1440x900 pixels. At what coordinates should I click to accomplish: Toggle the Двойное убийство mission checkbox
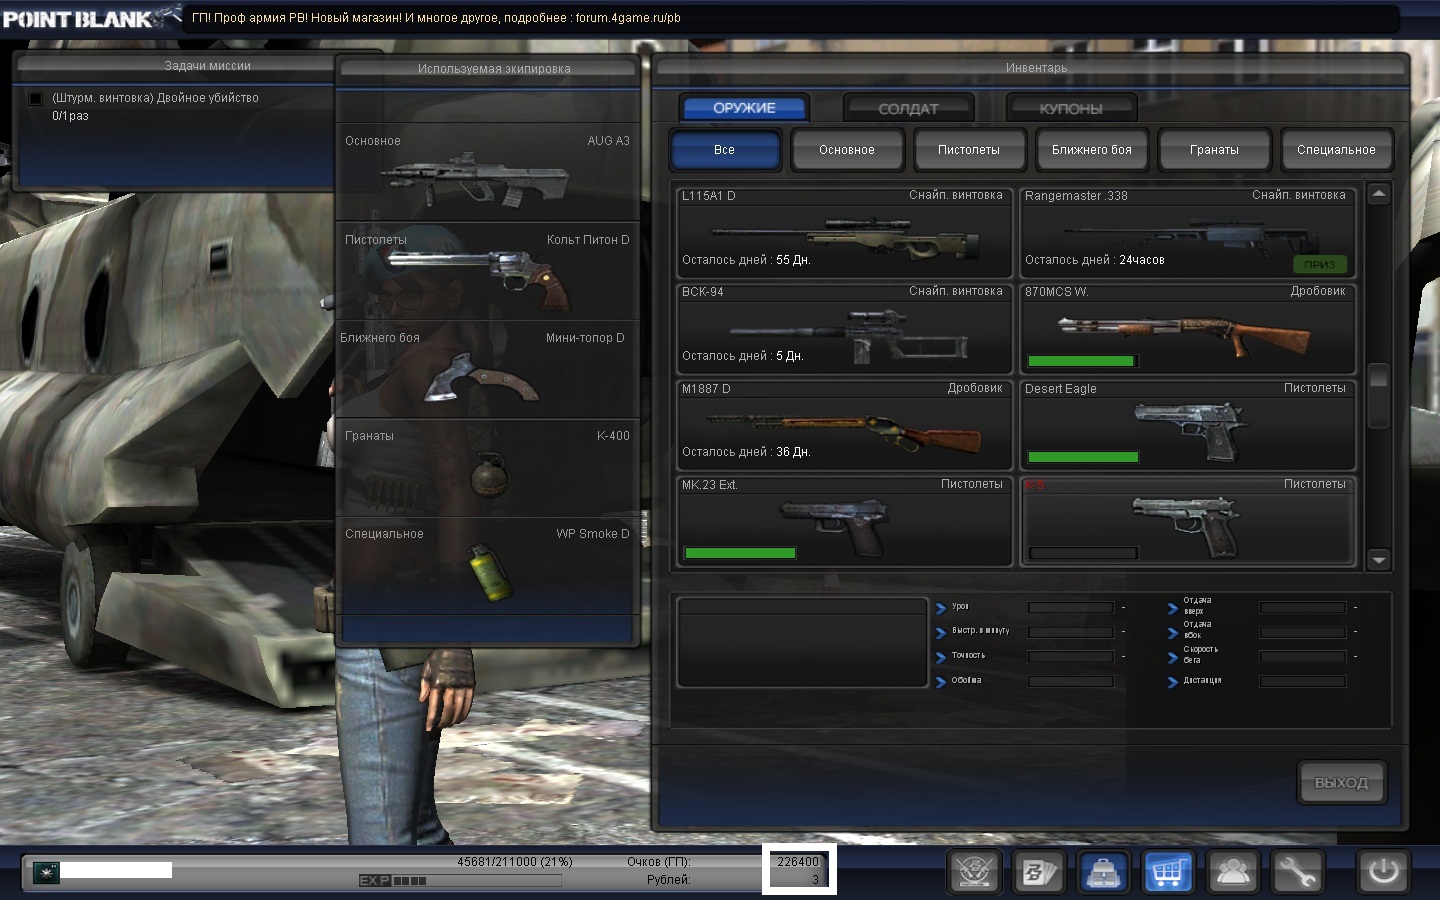[36, 98]
